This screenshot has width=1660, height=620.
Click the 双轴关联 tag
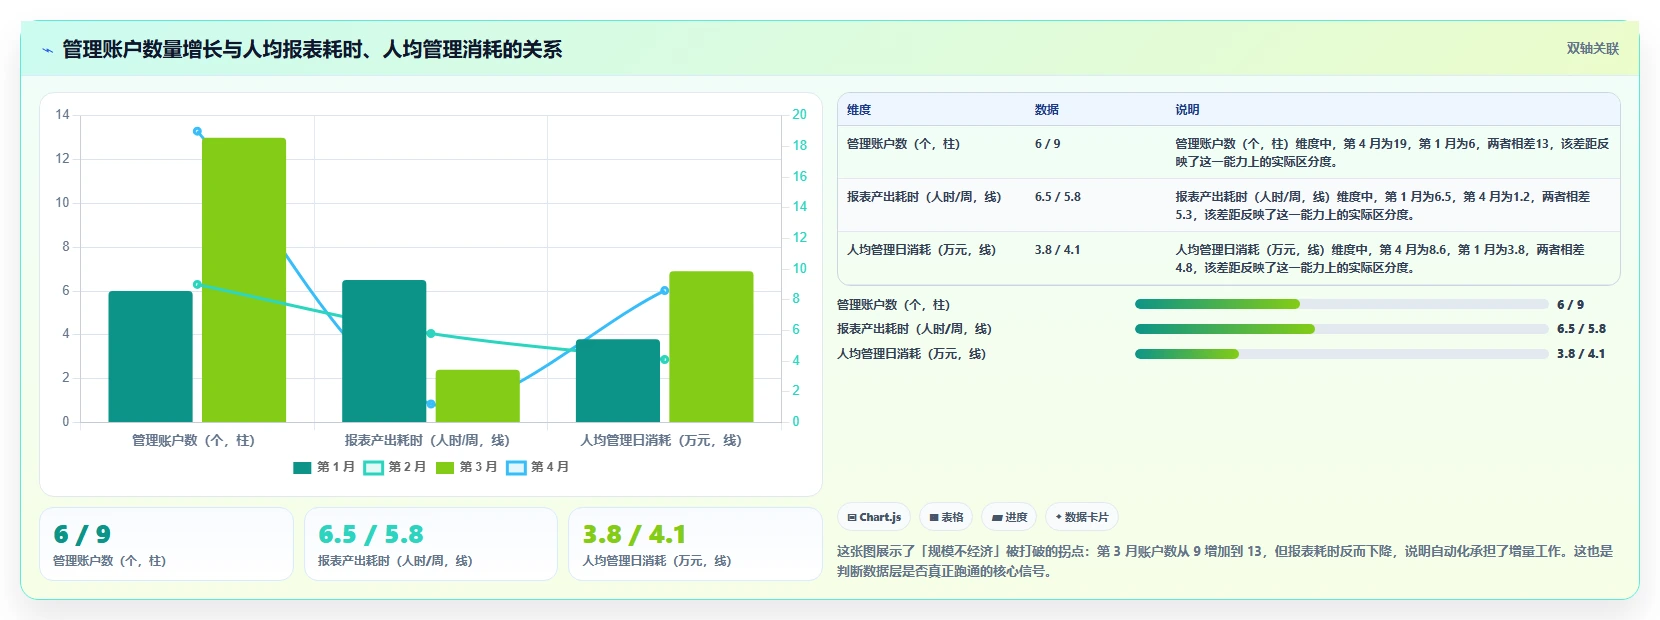click(x=1592, y=48)
